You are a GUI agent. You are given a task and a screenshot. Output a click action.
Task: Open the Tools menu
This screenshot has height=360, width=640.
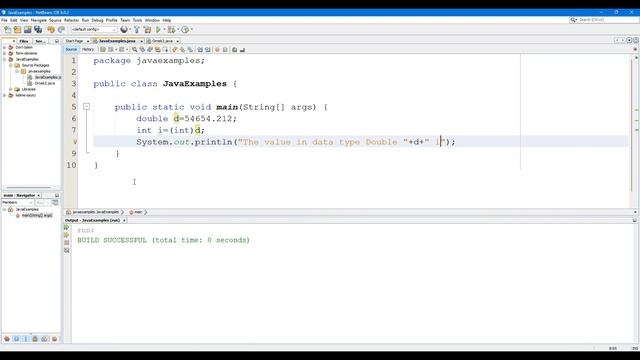(x=137, y=20)
